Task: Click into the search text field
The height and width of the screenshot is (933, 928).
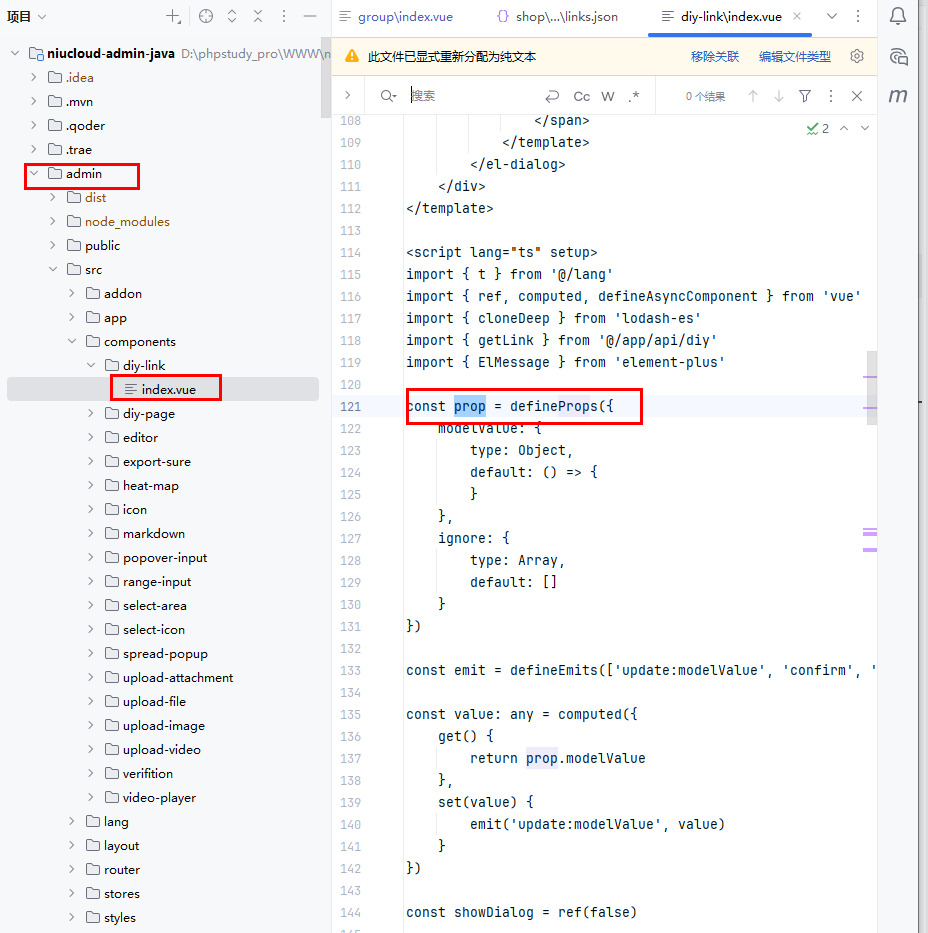Action: point(470,96)
